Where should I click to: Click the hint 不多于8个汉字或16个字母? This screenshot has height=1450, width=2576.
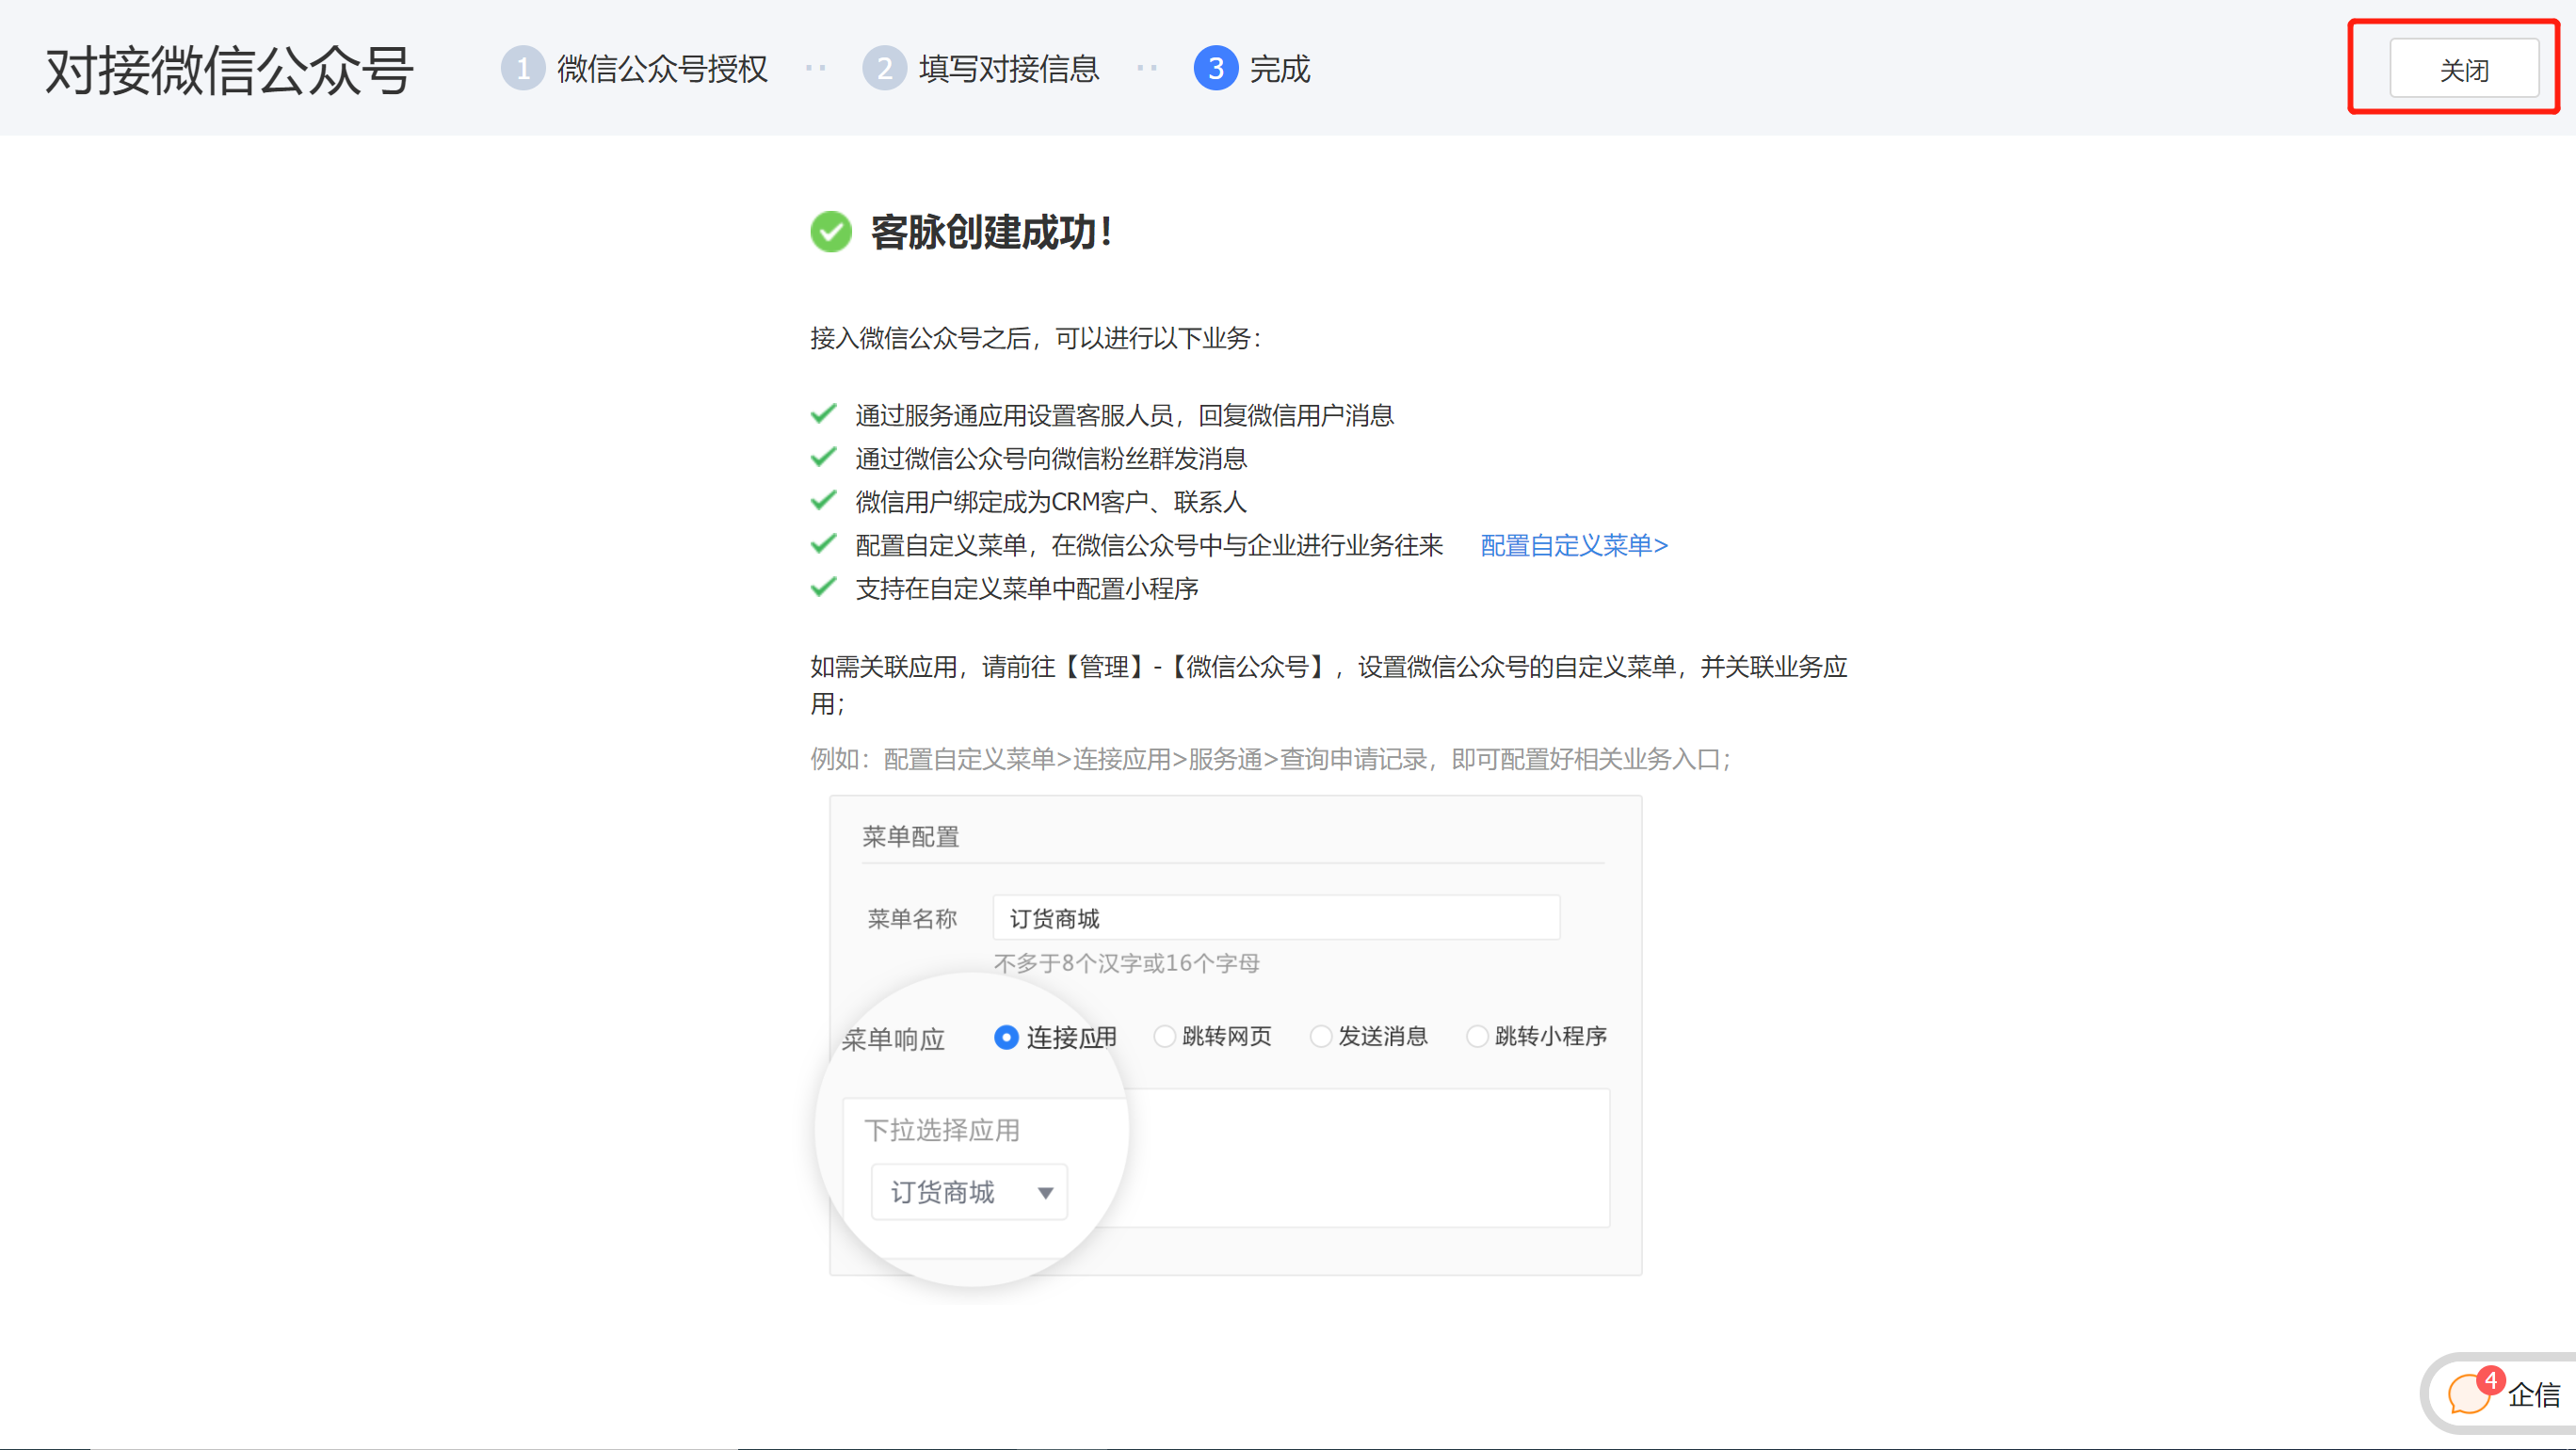click(x=1126, y=963)
